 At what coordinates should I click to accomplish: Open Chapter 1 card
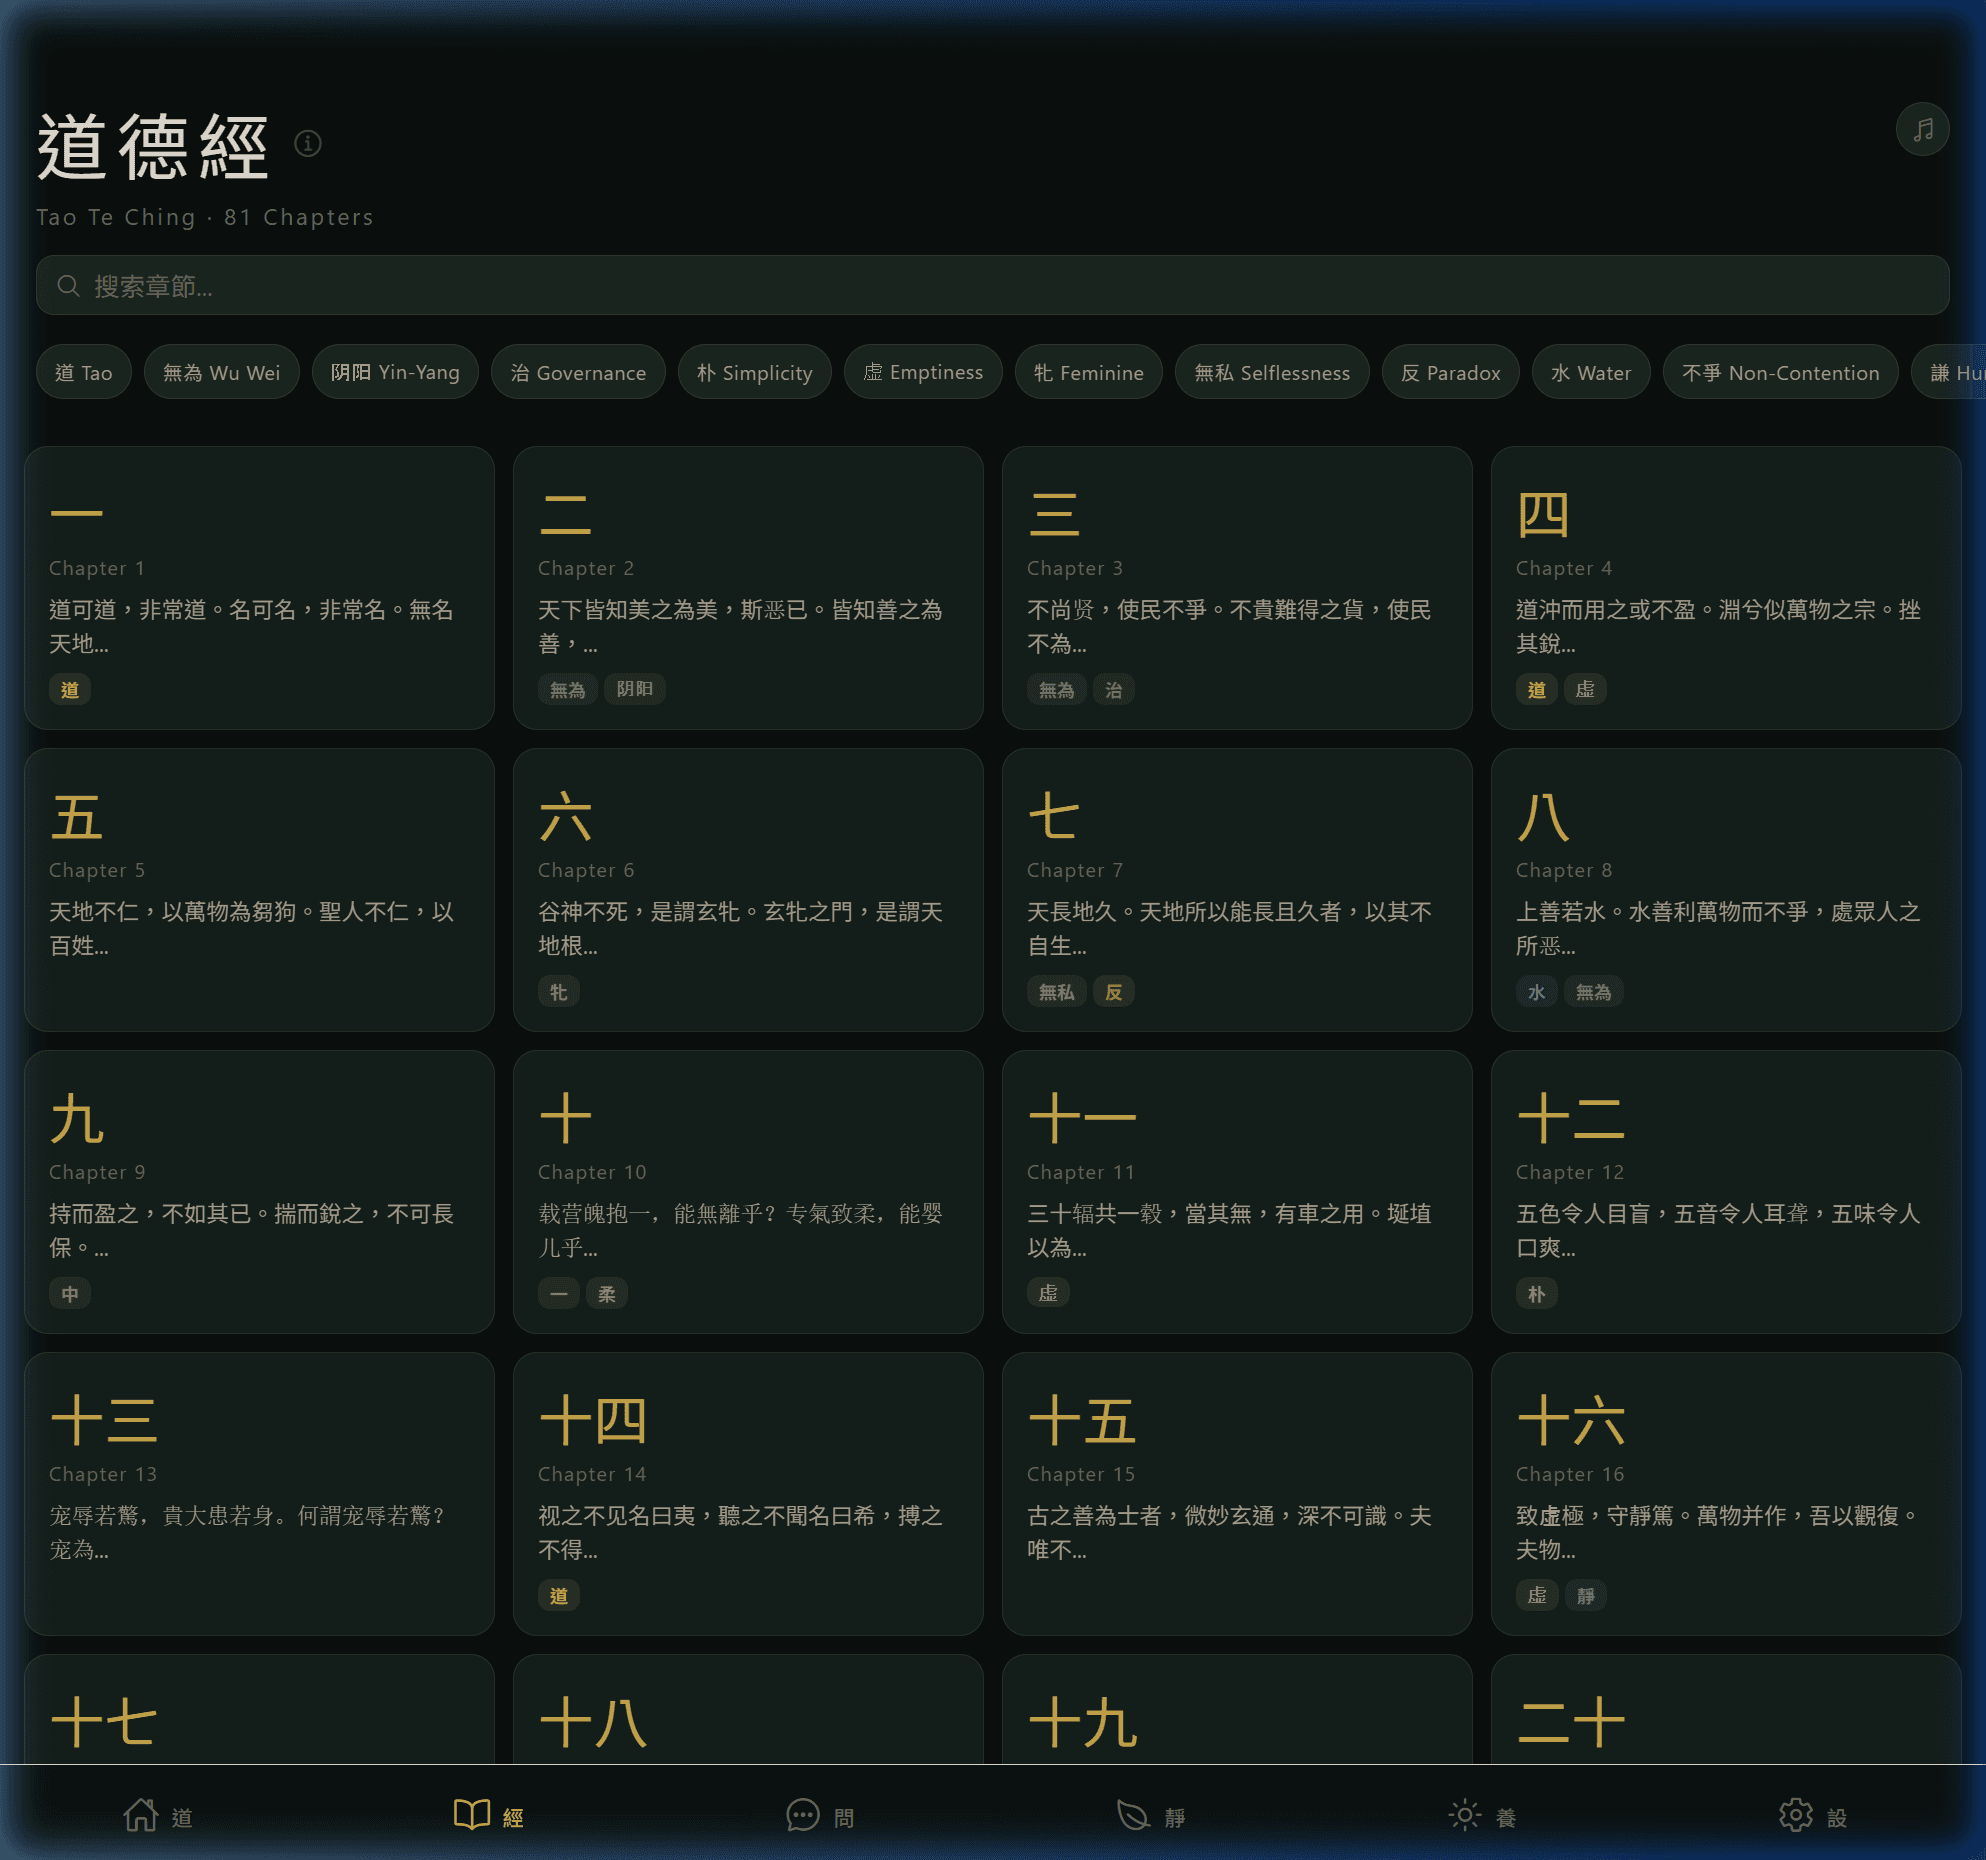click(x=259, y=588)
